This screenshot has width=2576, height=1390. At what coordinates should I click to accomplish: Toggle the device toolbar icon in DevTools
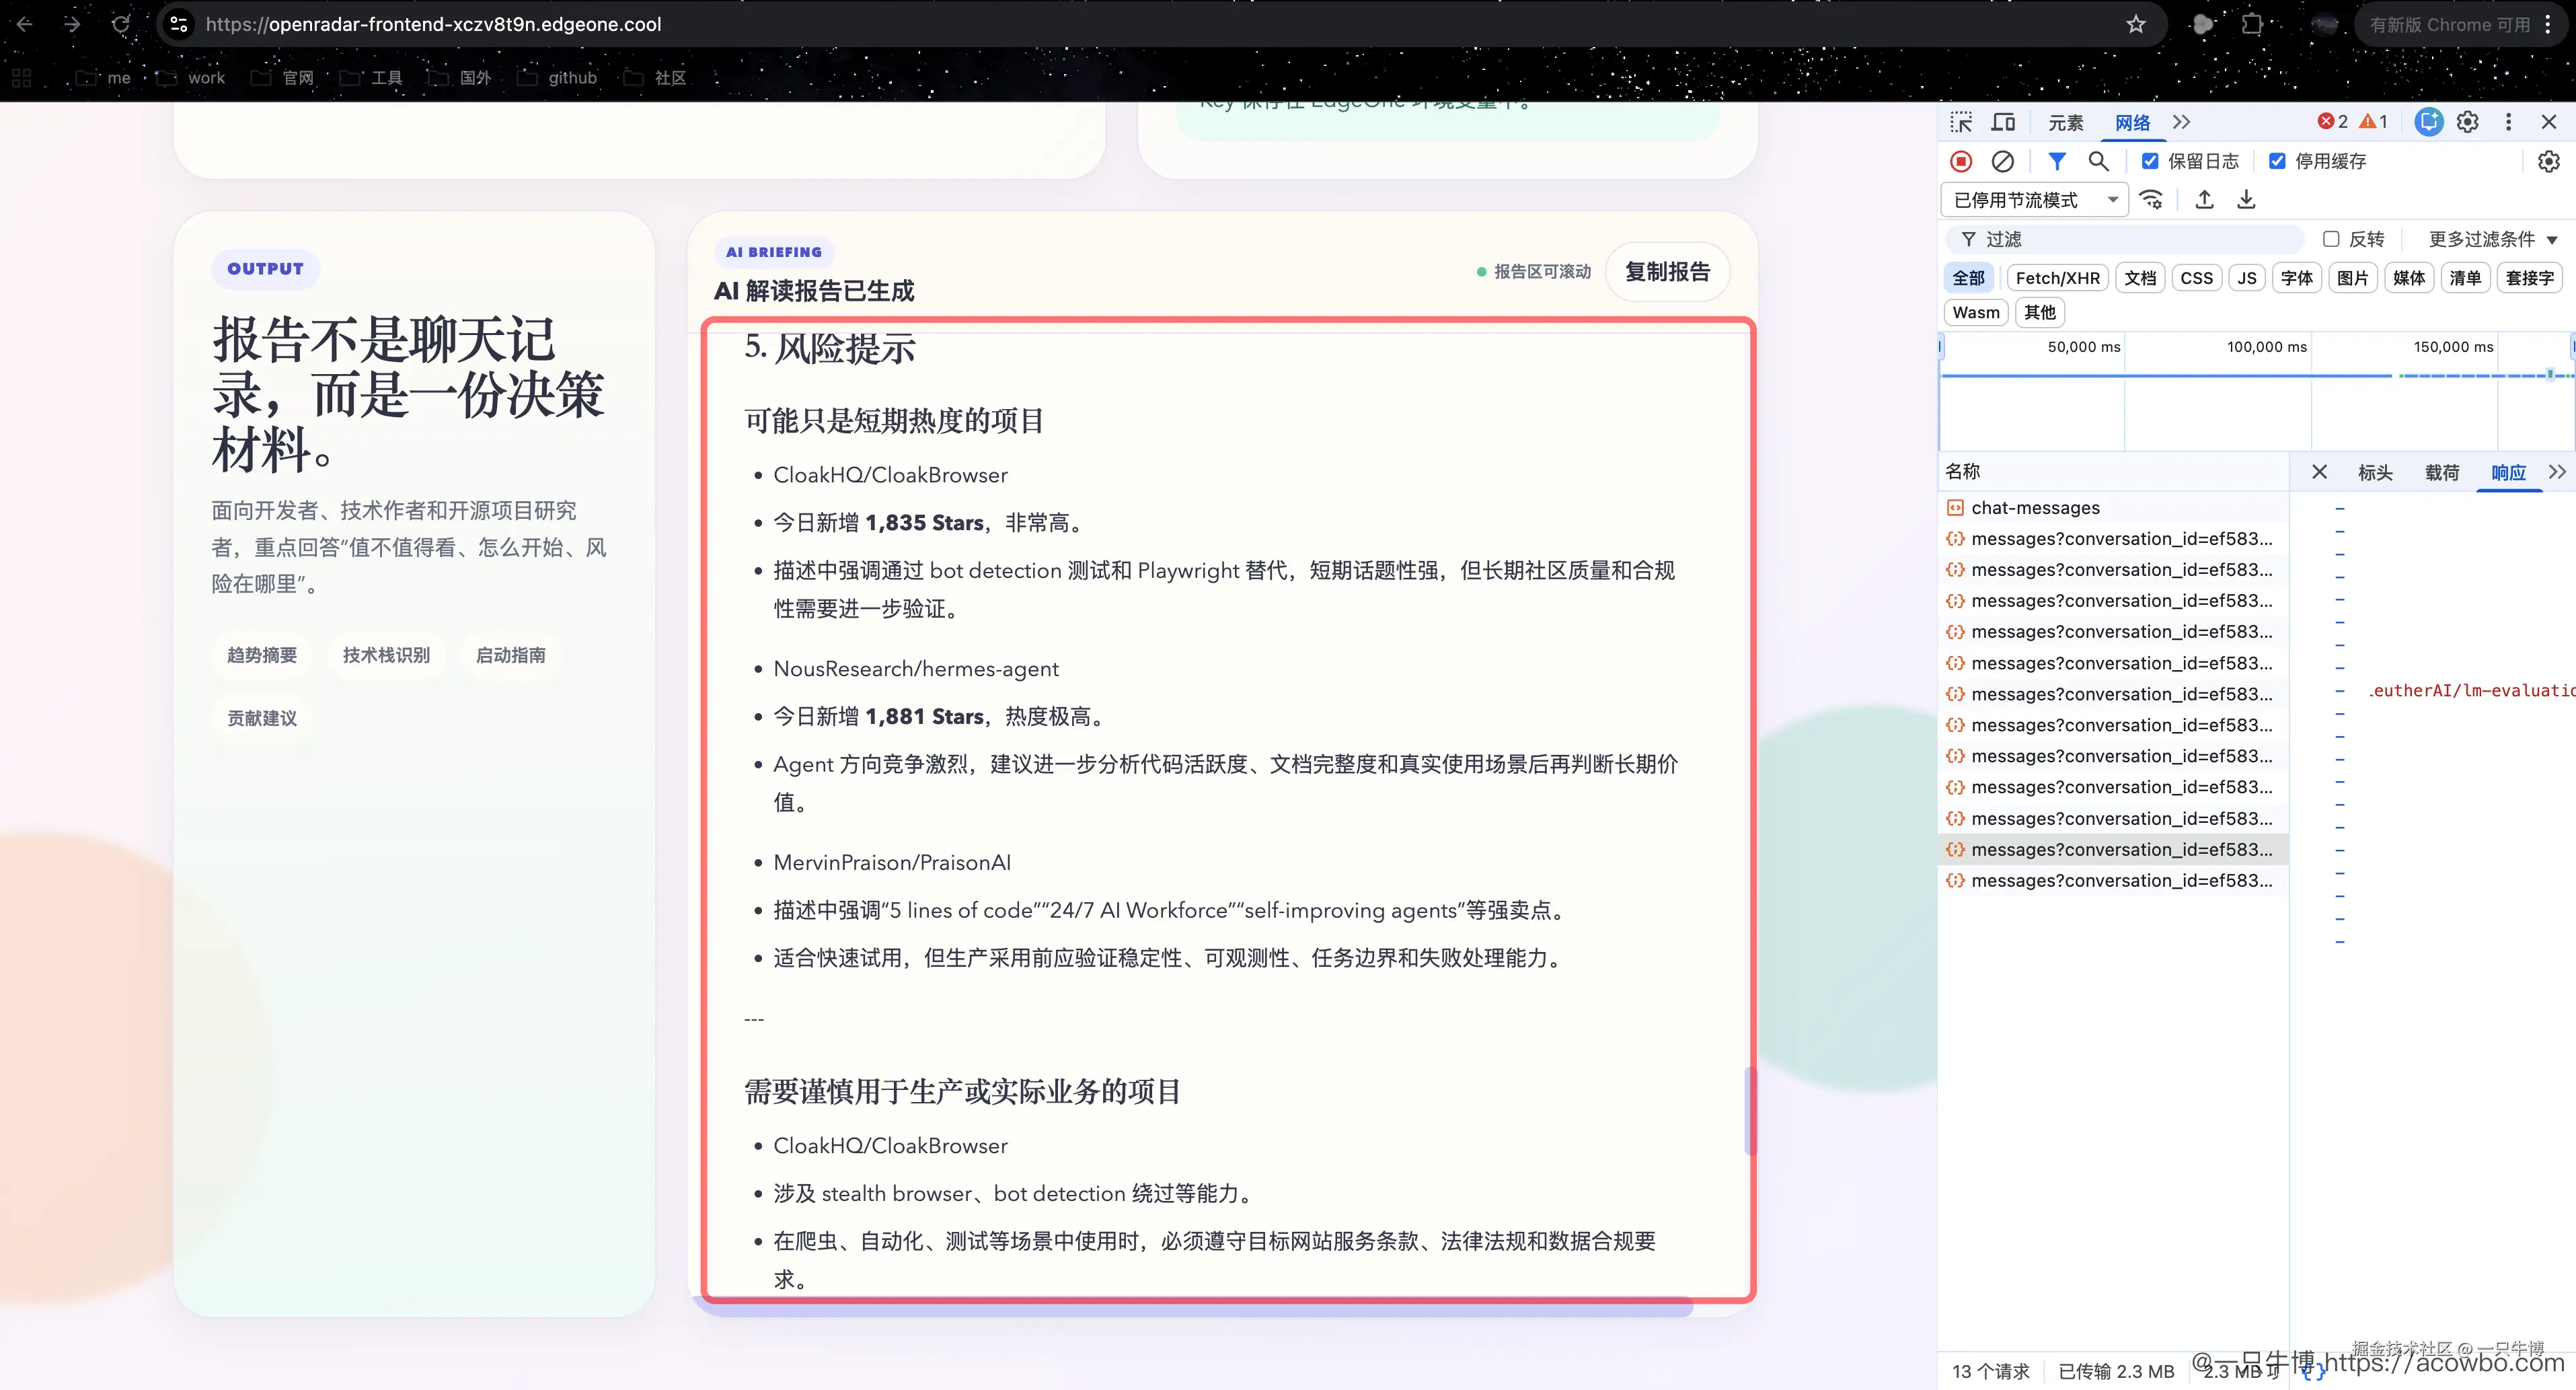(x=2003, y=122)
